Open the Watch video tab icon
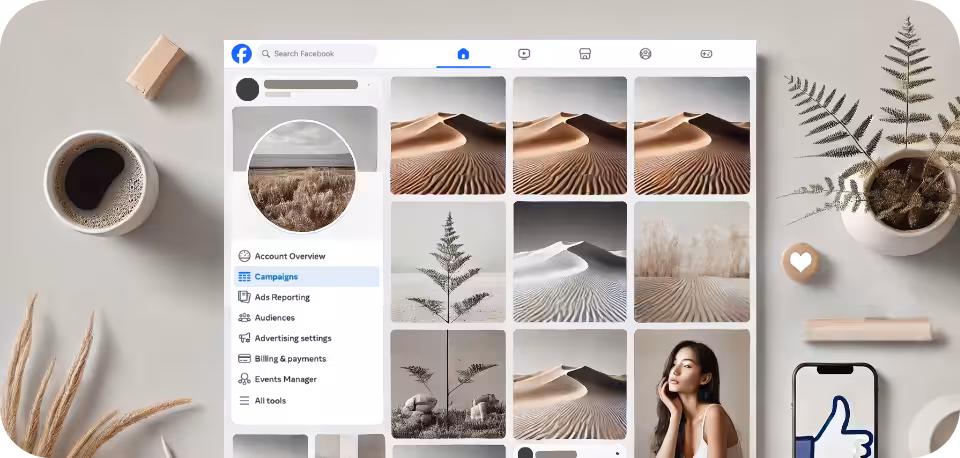 (524, 54)
